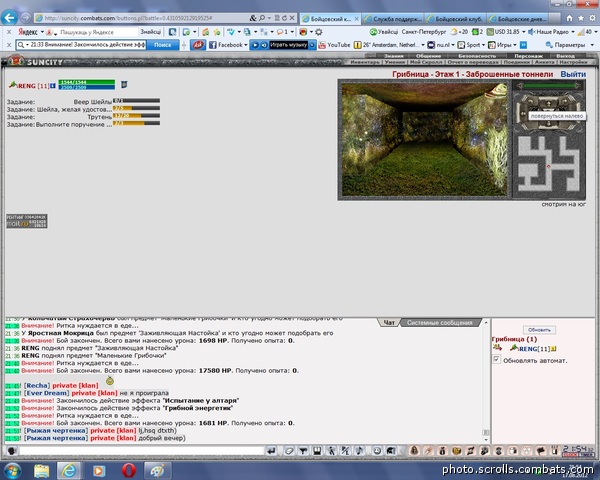This screenshot has width=600, height=480.
Task: Click the eraser icon to clear chat
Action: click(x=289, y=451)
